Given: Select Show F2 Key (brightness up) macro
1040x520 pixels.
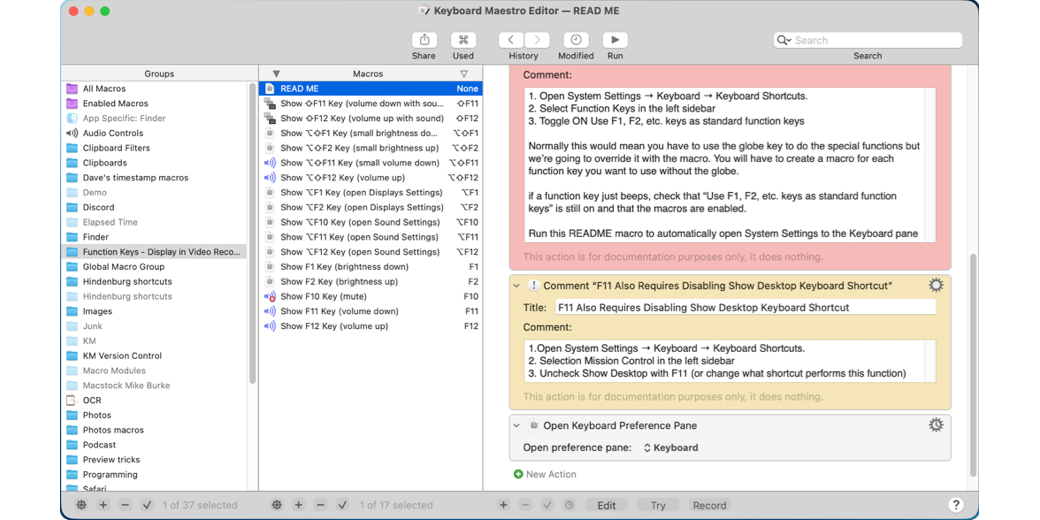Looking at the screenshot, I should [371, 281].
